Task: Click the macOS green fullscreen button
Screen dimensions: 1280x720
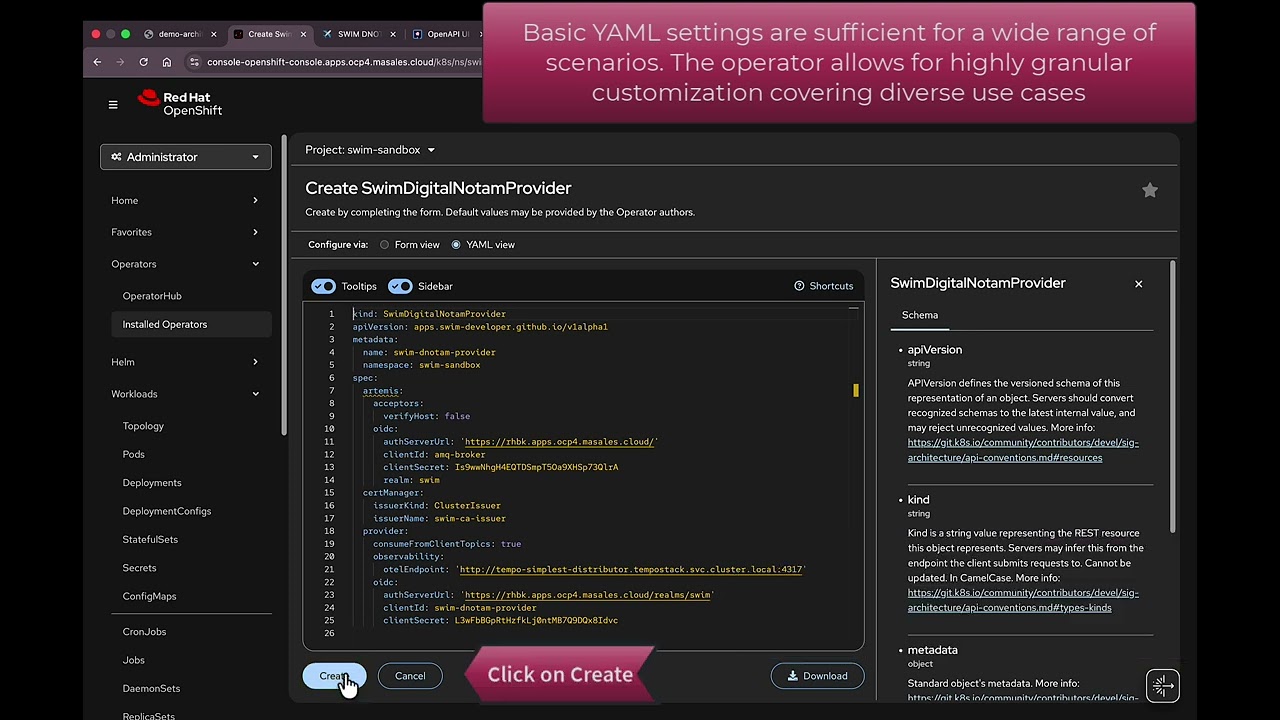Action: tap(125, 34)
